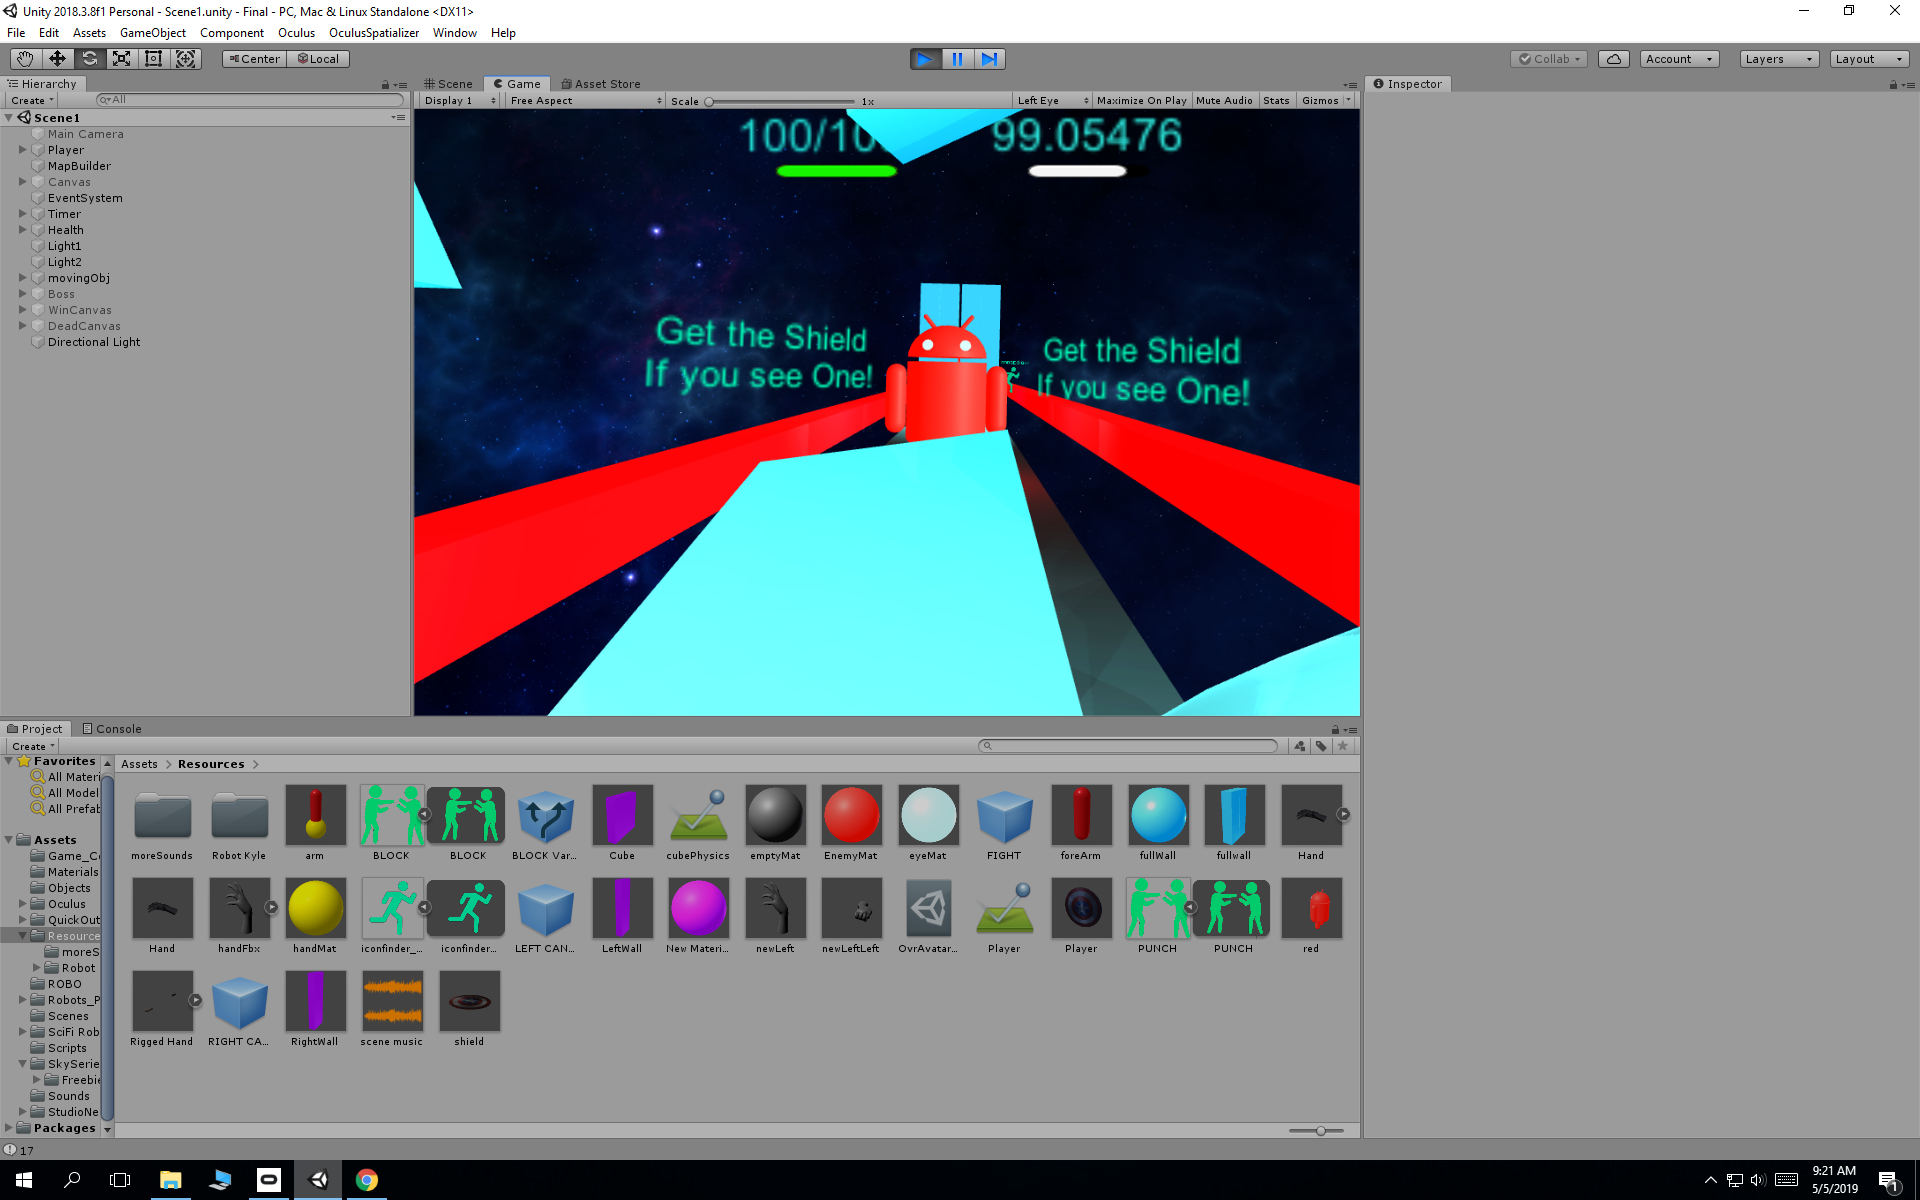This screenshot has height=1200, width=1920.
Task: Select the Scale tool
Action: (x=121, y=59)
